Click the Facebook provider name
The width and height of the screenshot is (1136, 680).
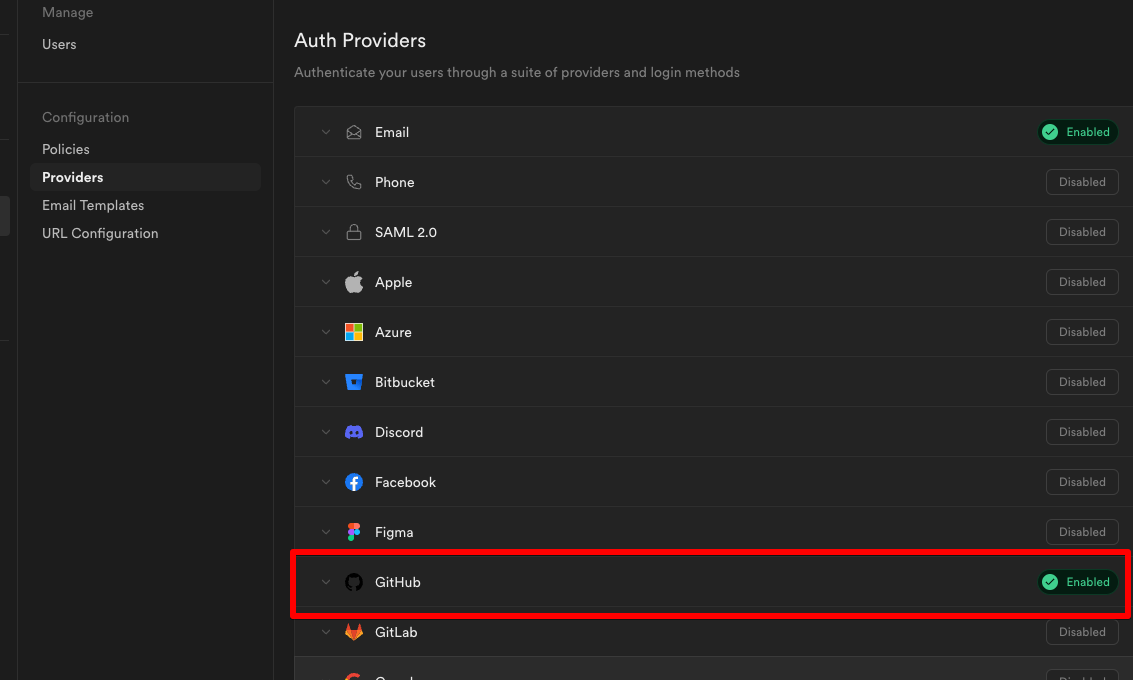click(406, 482)
